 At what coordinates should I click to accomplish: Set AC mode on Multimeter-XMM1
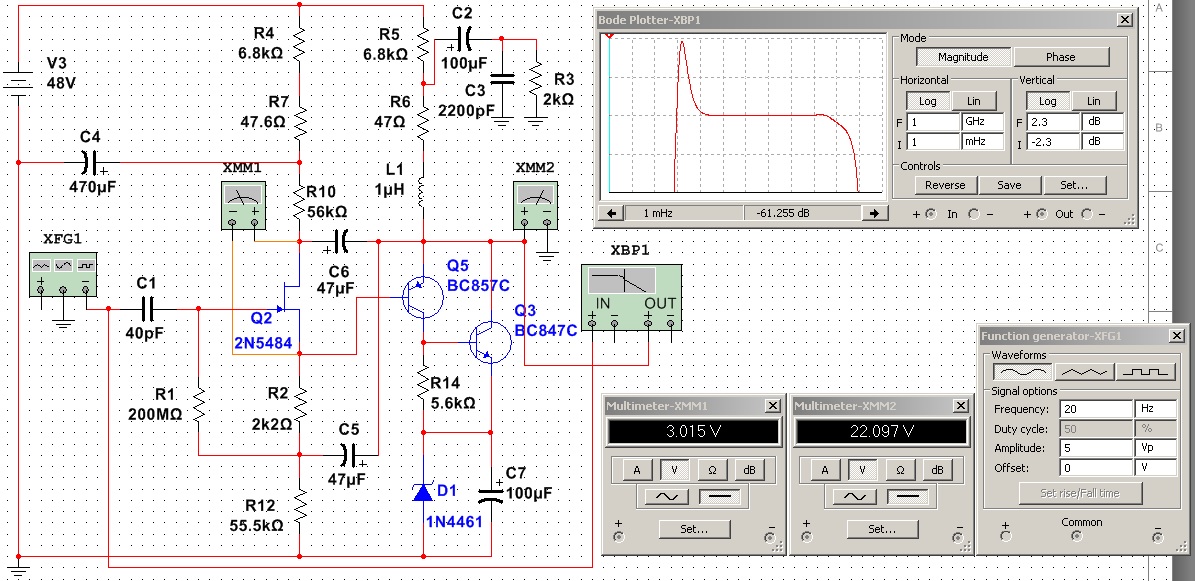pos(667,497)
